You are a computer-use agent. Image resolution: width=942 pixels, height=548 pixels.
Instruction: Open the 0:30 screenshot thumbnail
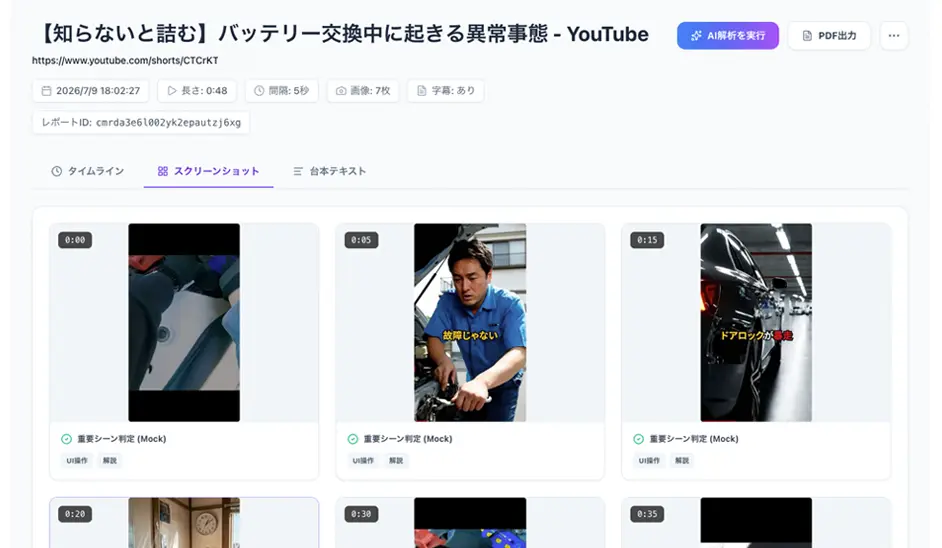pyautogui.click(x=470, y=522)
